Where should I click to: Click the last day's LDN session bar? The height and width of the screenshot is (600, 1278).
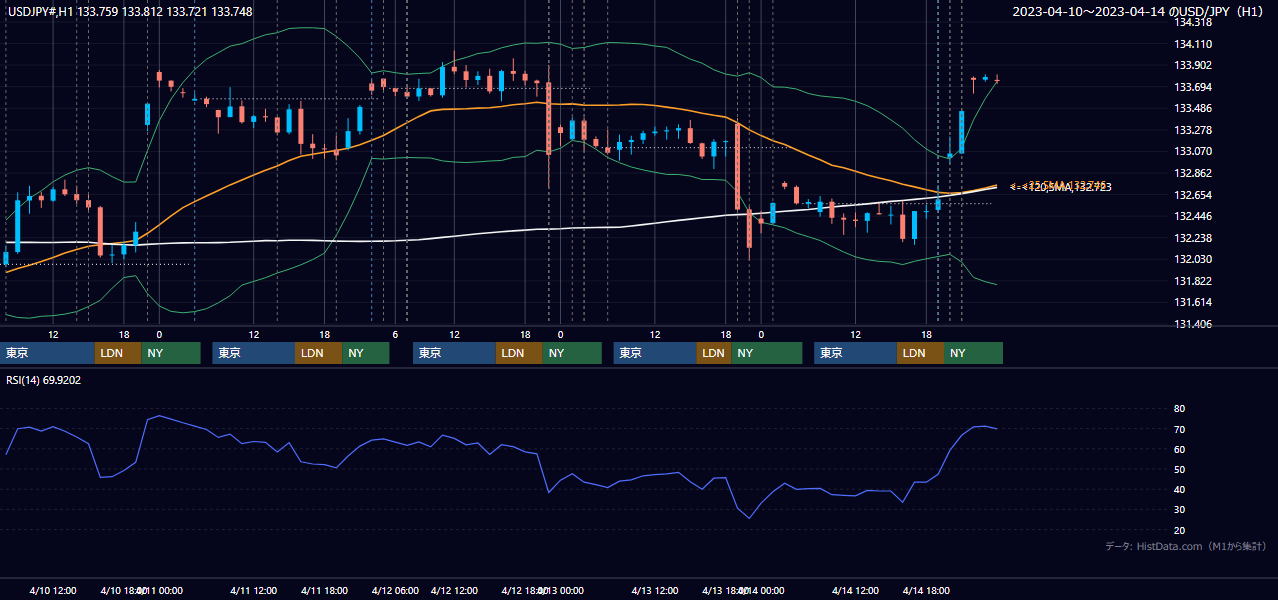pyautogui.click(x=920, y=353)
